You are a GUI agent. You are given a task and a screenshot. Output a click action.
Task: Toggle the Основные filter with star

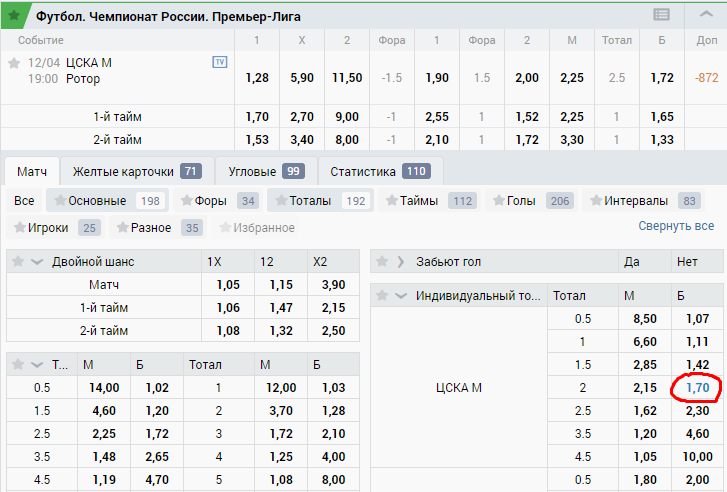(108, 201)
